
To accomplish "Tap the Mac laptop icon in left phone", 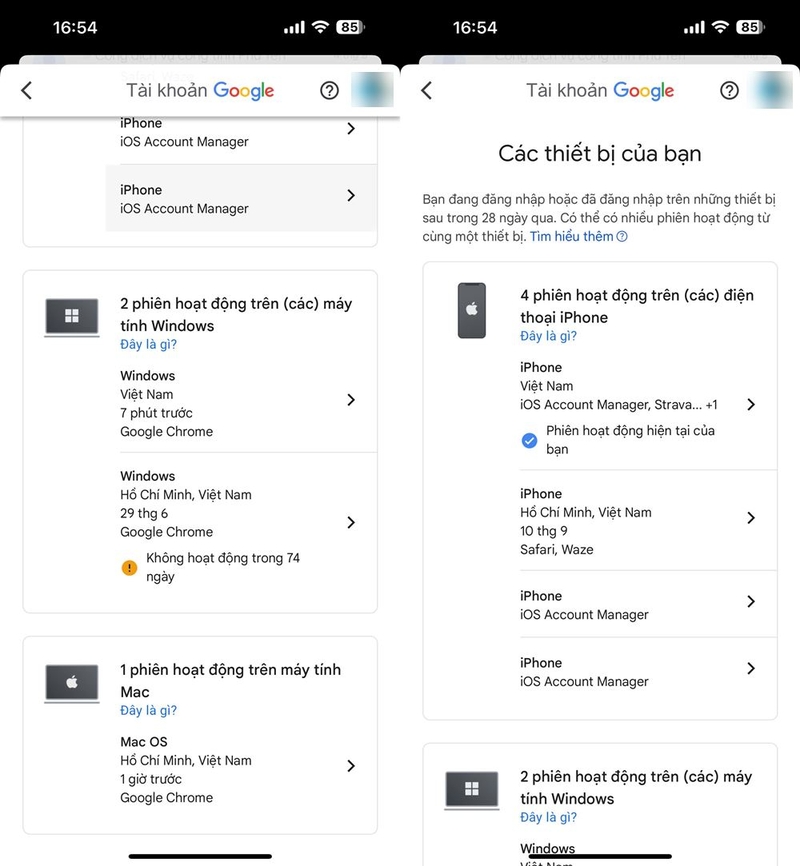I will click(x=72, y=683).
